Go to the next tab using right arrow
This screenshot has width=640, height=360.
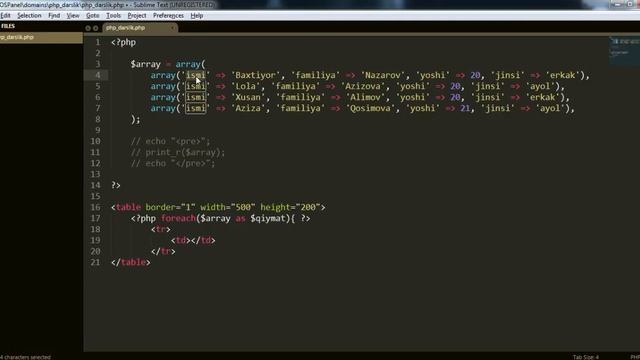point(96,28)
